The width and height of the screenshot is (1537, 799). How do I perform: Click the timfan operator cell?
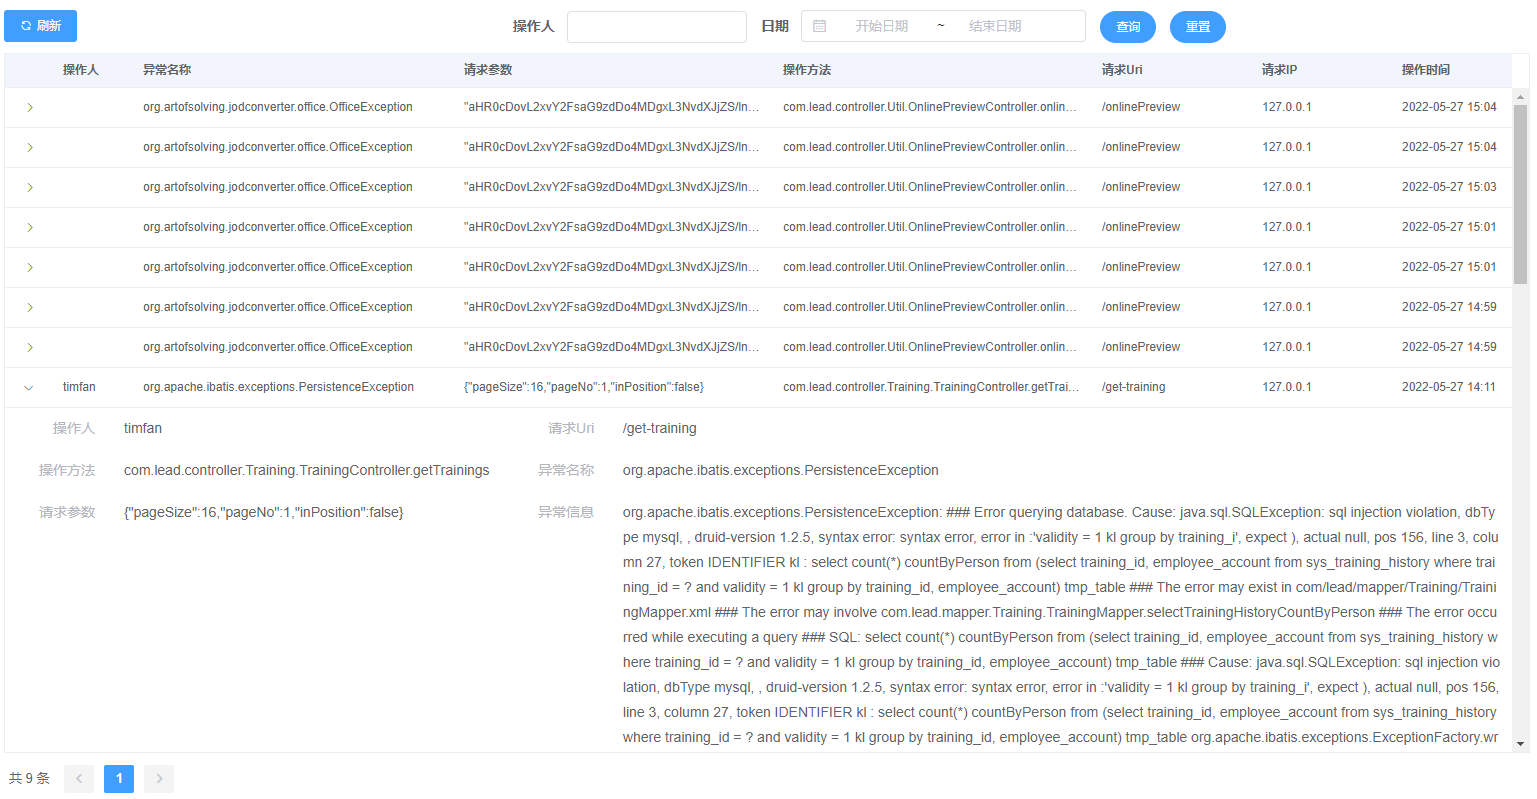tap(79, 387)
